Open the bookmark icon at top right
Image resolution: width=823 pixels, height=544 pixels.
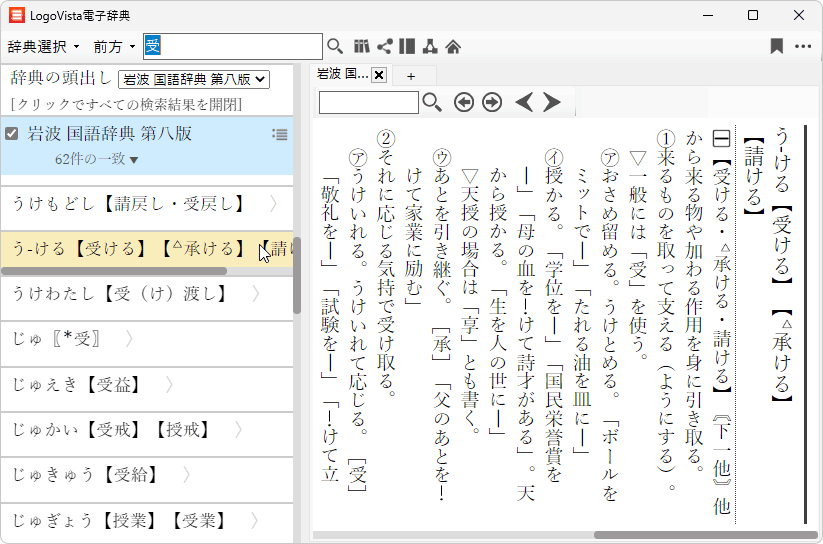[776, 46]
